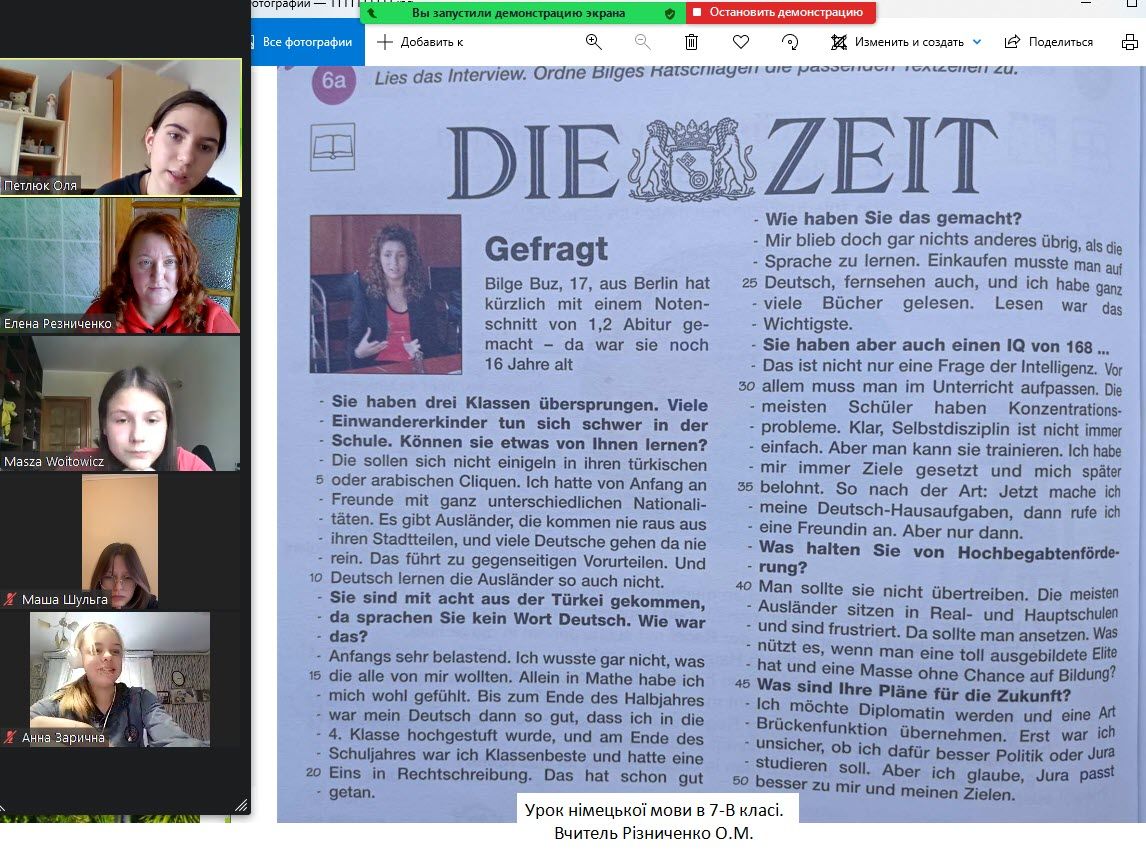Delete the photo with trash icon
The image size is (1146, 851).
691,42
